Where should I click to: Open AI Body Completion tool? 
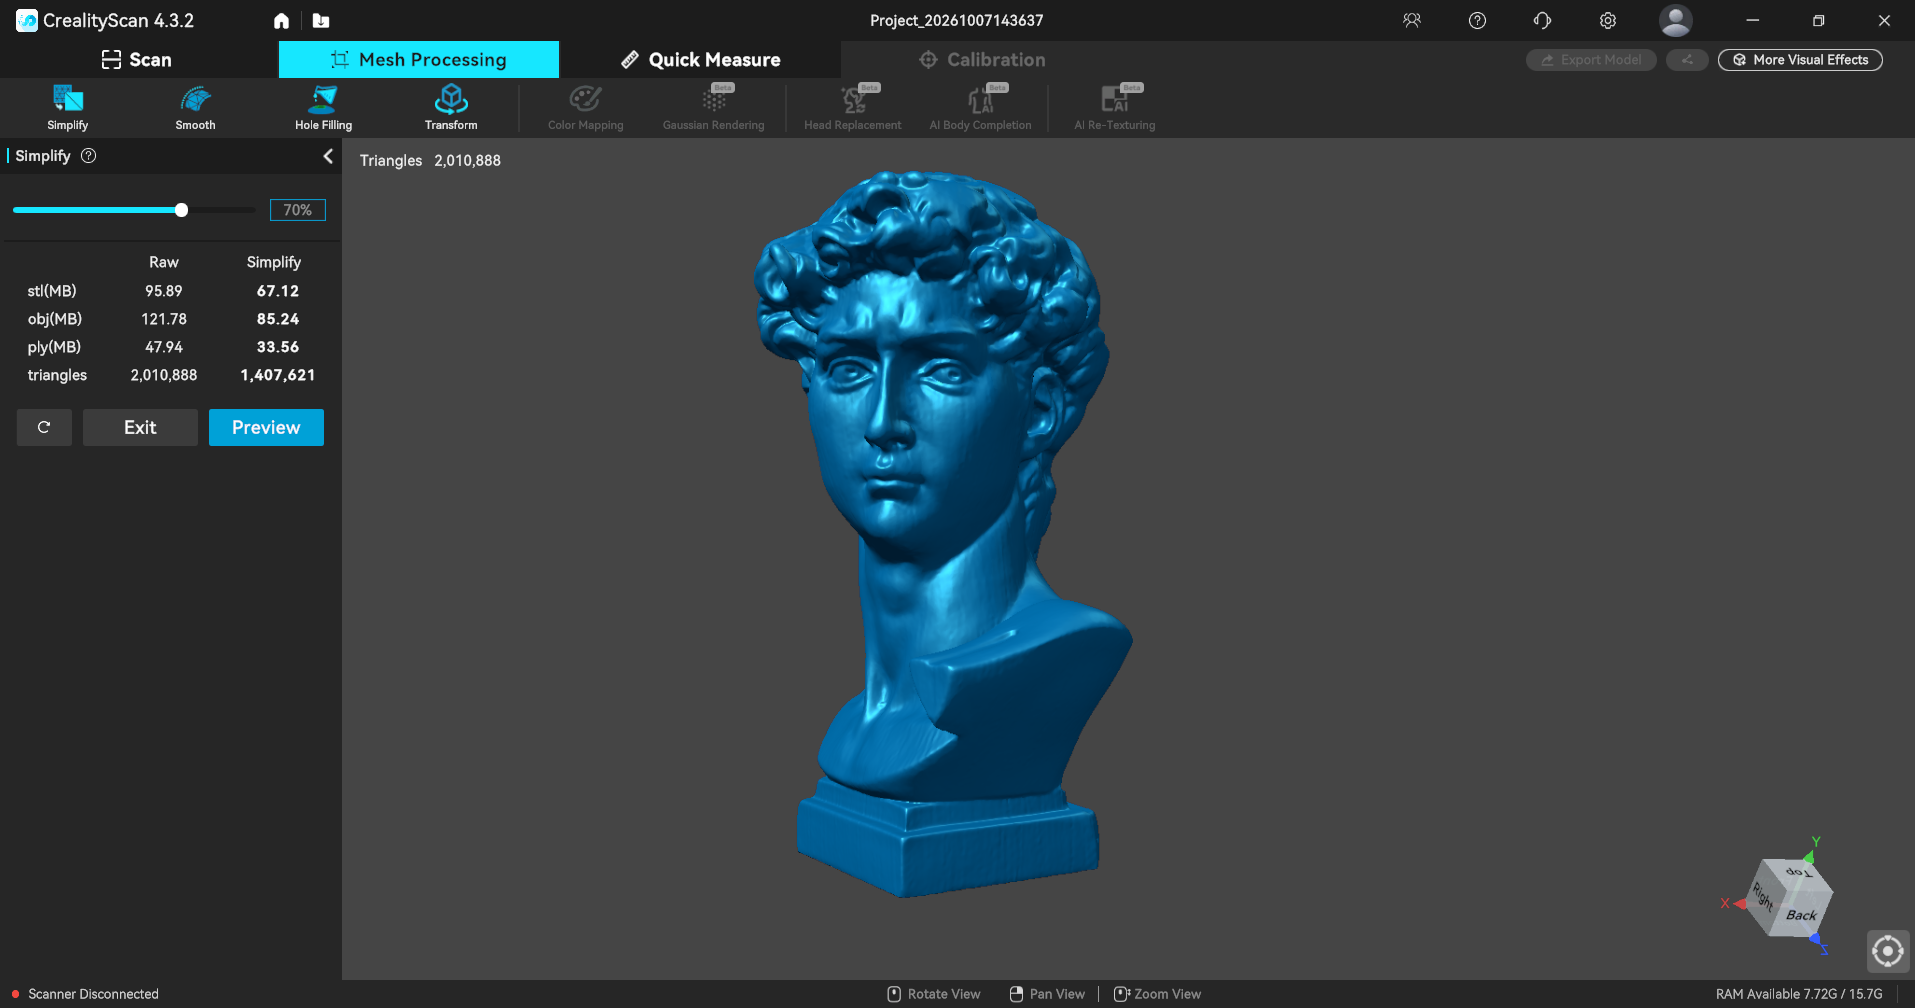pyautogui.click(x=980, y=107)
